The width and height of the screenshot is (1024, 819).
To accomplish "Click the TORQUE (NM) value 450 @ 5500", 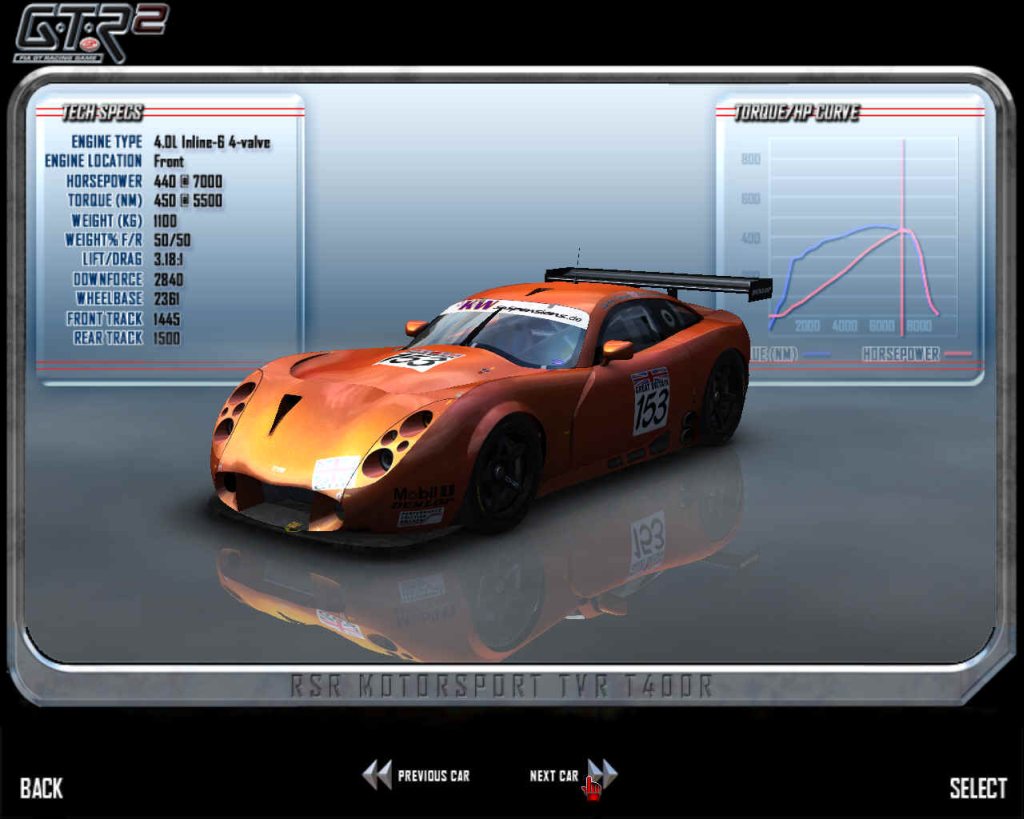I will [x=187, y=201].
